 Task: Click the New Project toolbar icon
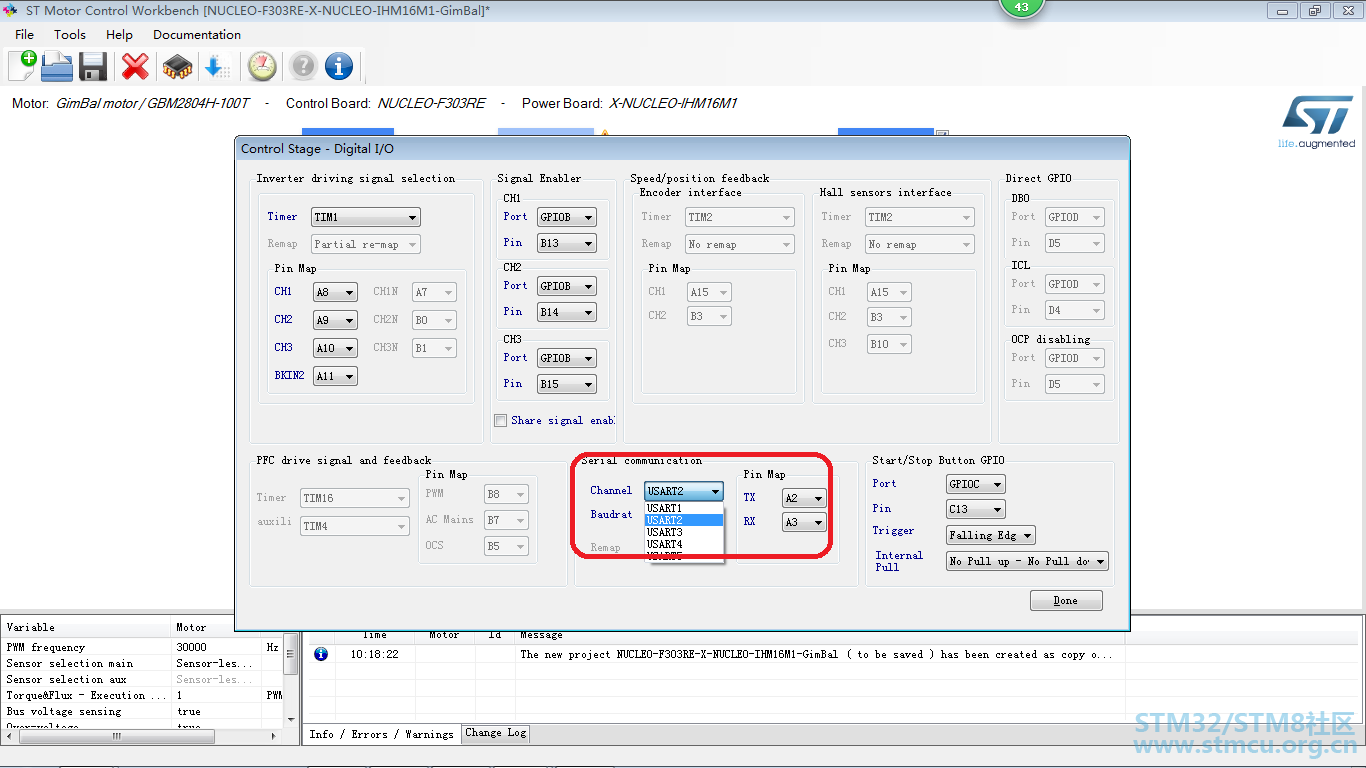(22, 66)
